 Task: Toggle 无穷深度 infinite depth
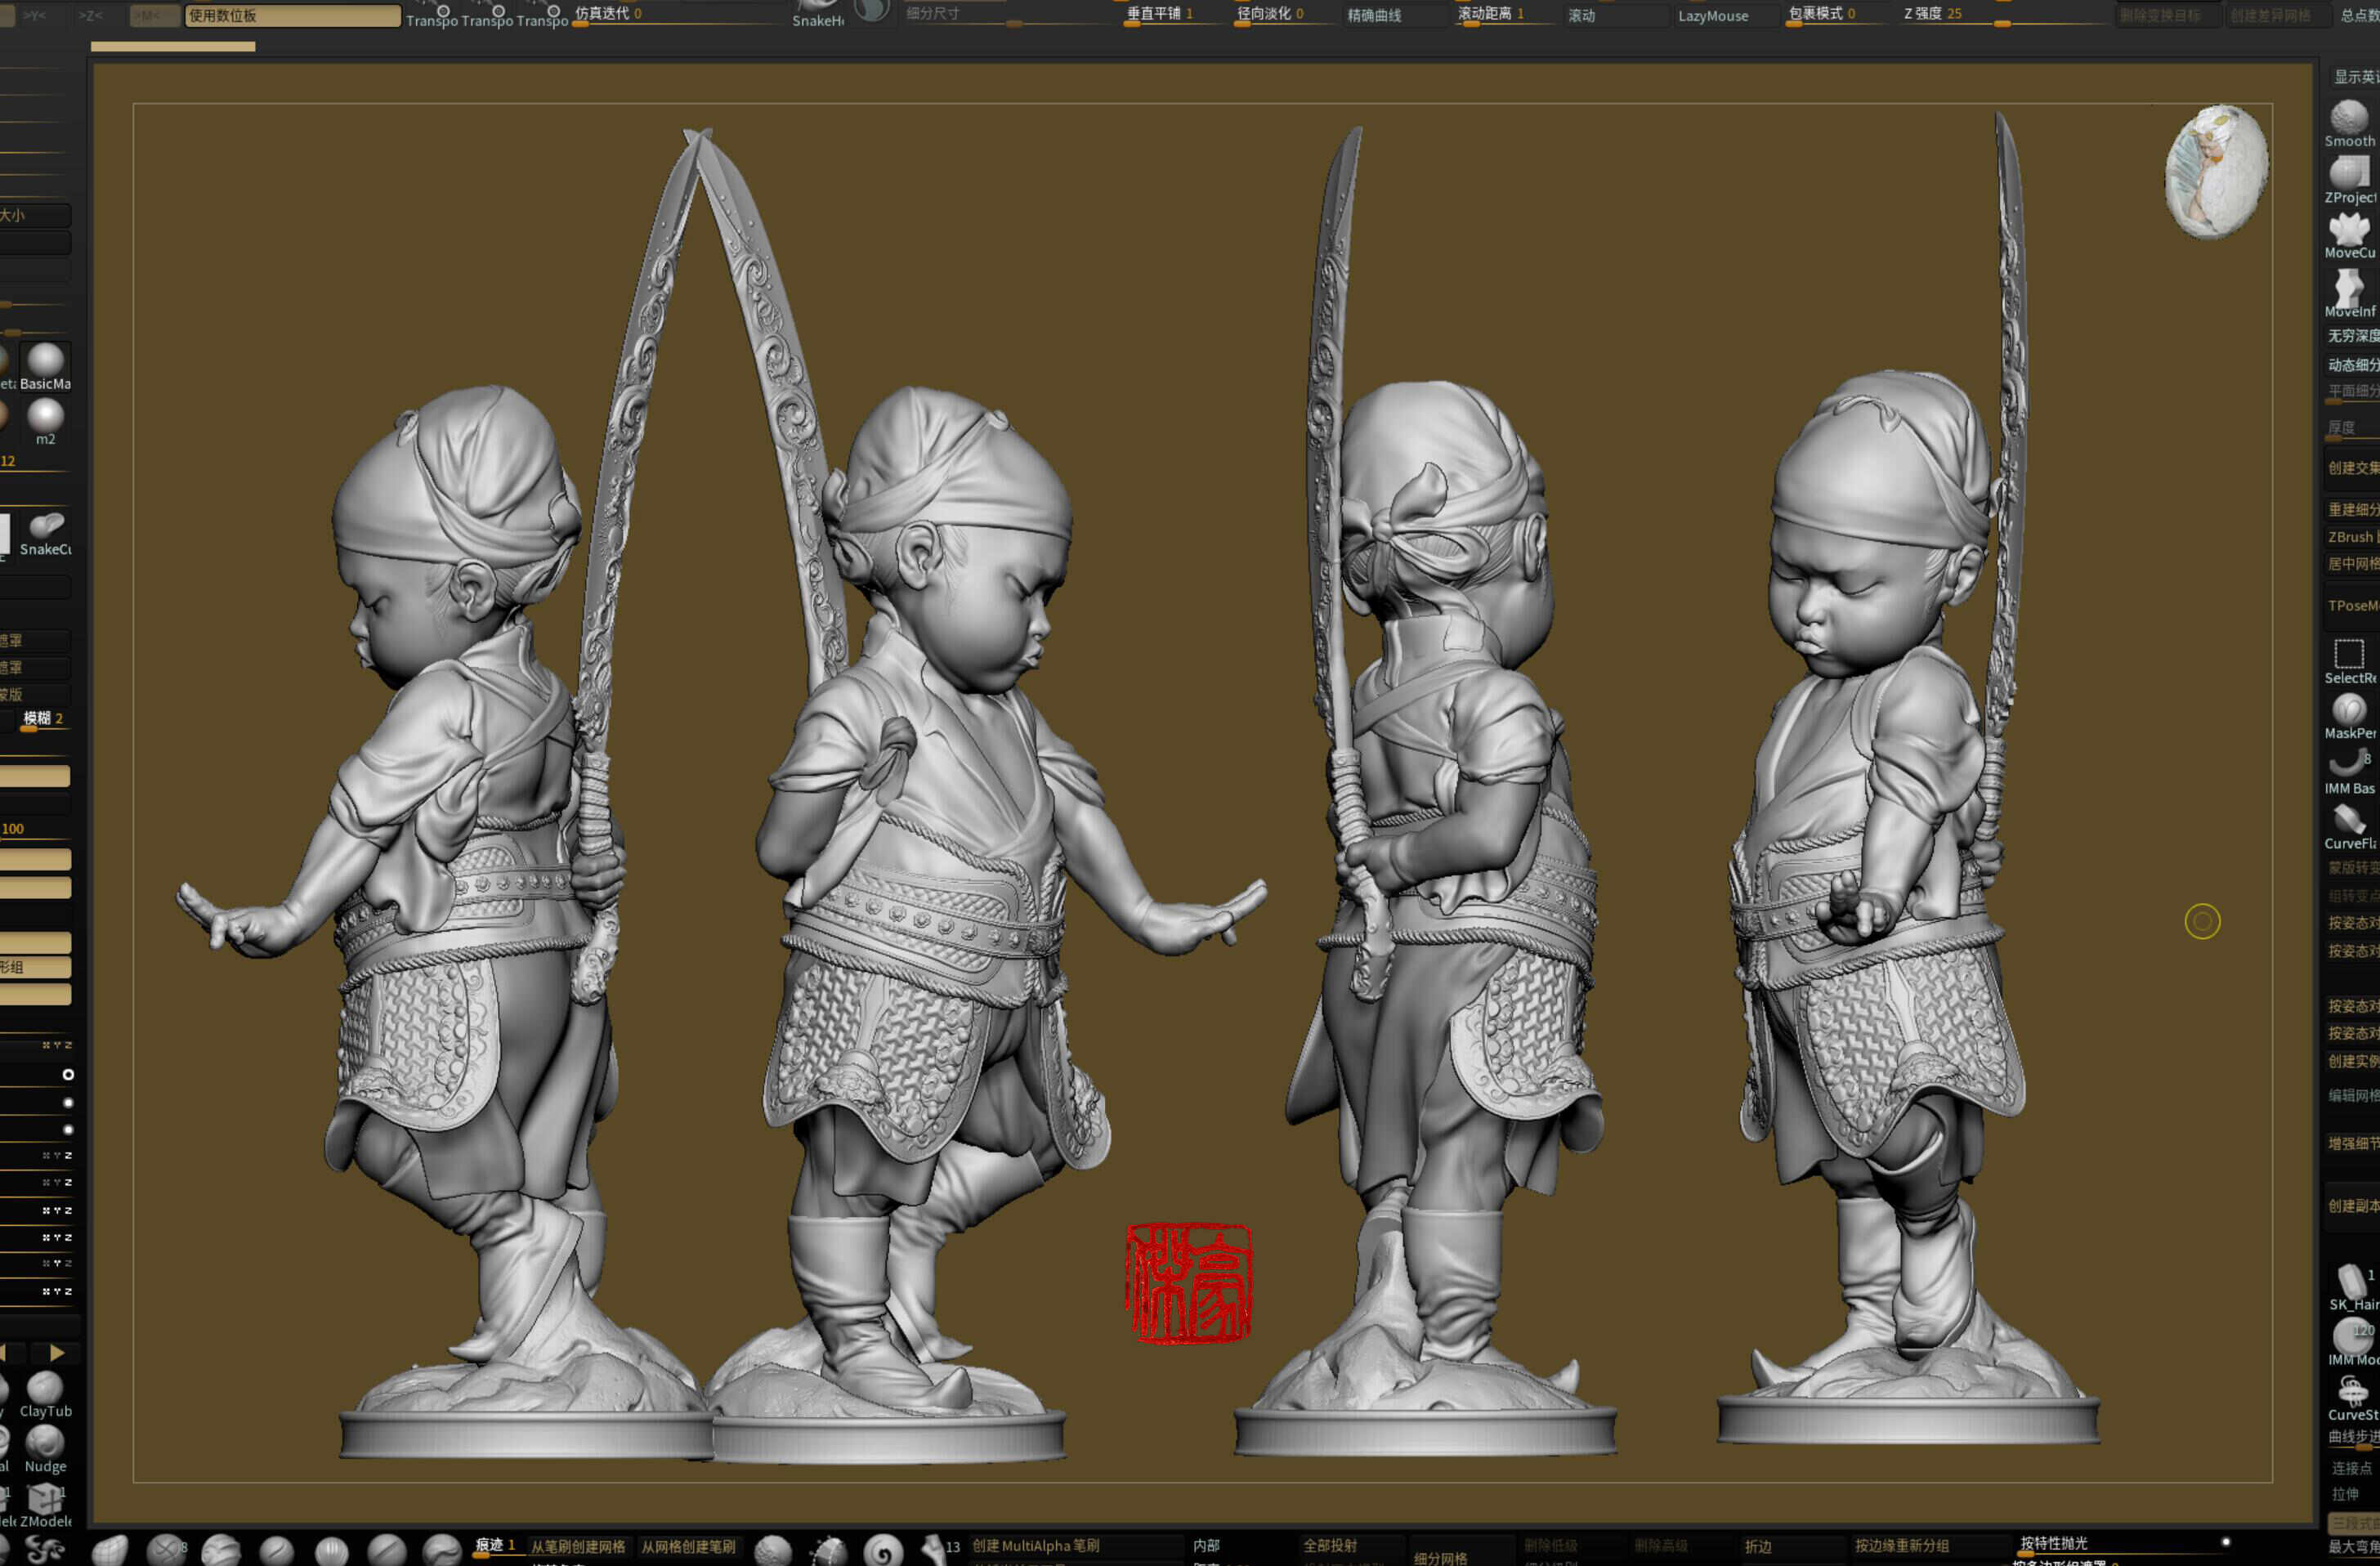(x=2352, y=335)
